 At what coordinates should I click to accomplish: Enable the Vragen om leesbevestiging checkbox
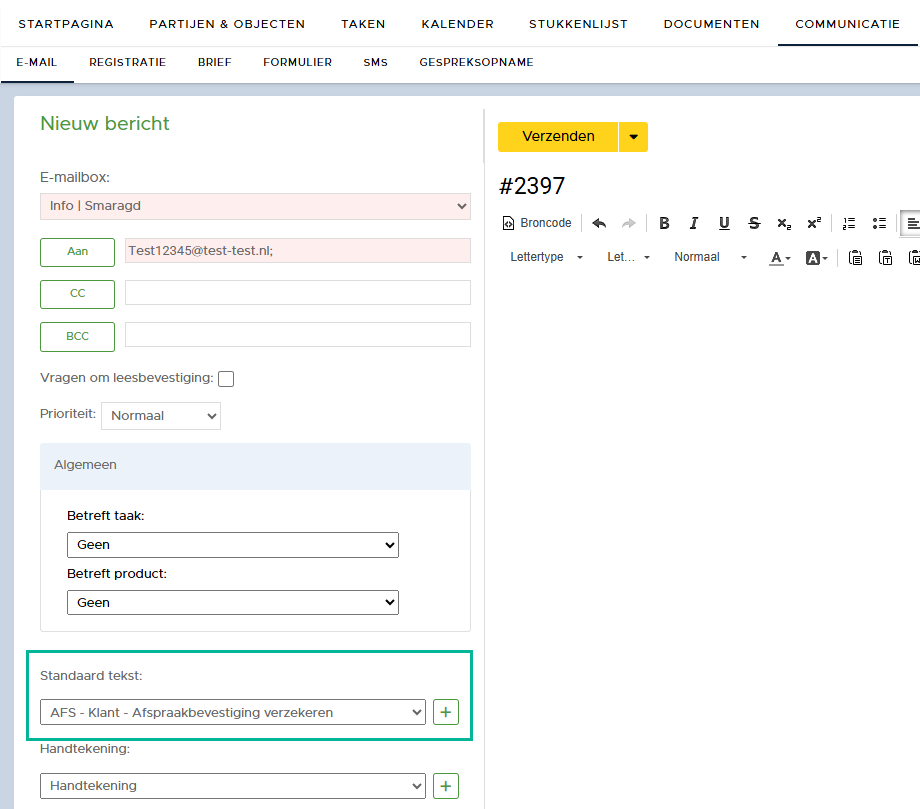click(226, 379)
